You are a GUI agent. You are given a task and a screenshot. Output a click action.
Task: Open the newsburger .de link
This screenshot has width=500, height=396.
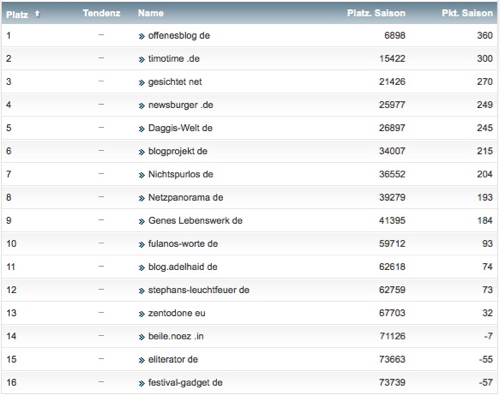181,105
